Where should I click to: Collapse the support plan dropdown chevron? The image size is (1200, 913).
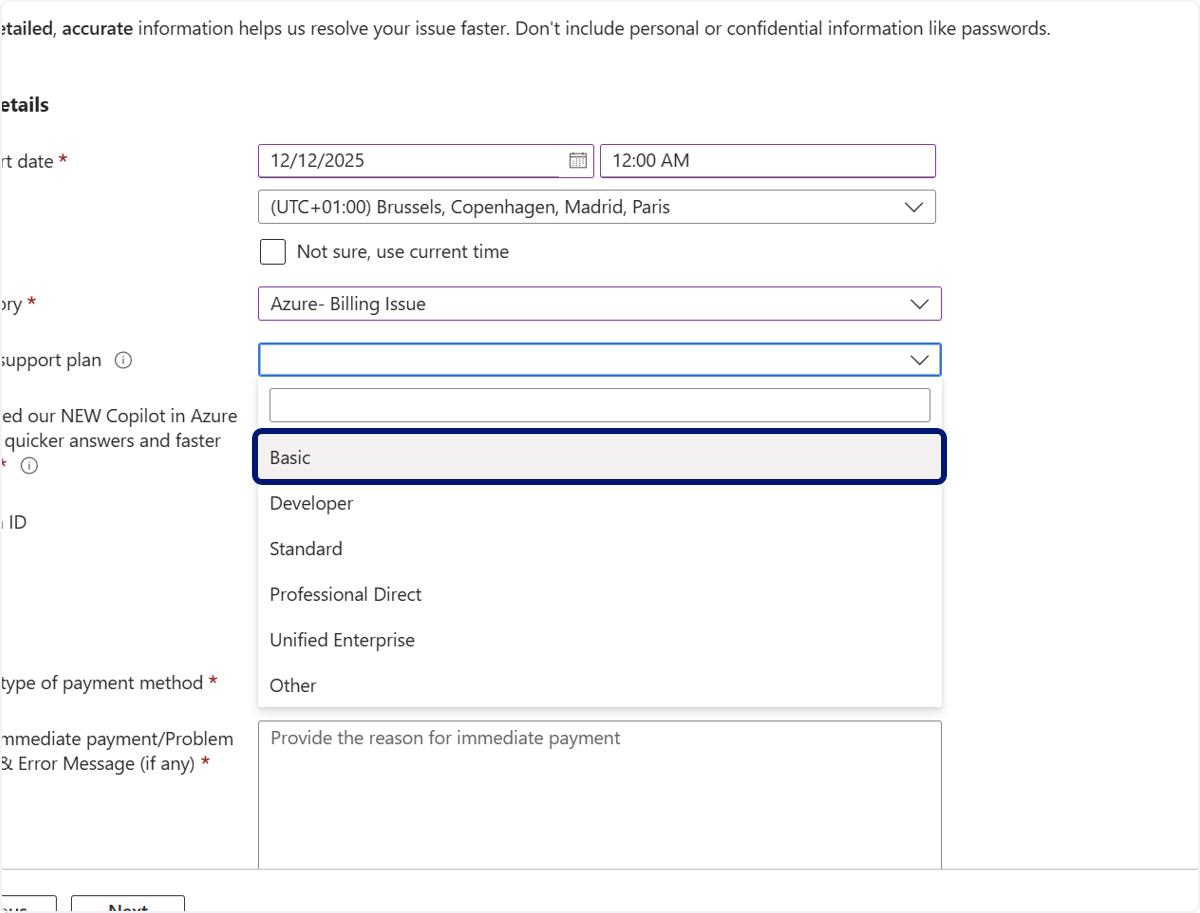(919, 360)
